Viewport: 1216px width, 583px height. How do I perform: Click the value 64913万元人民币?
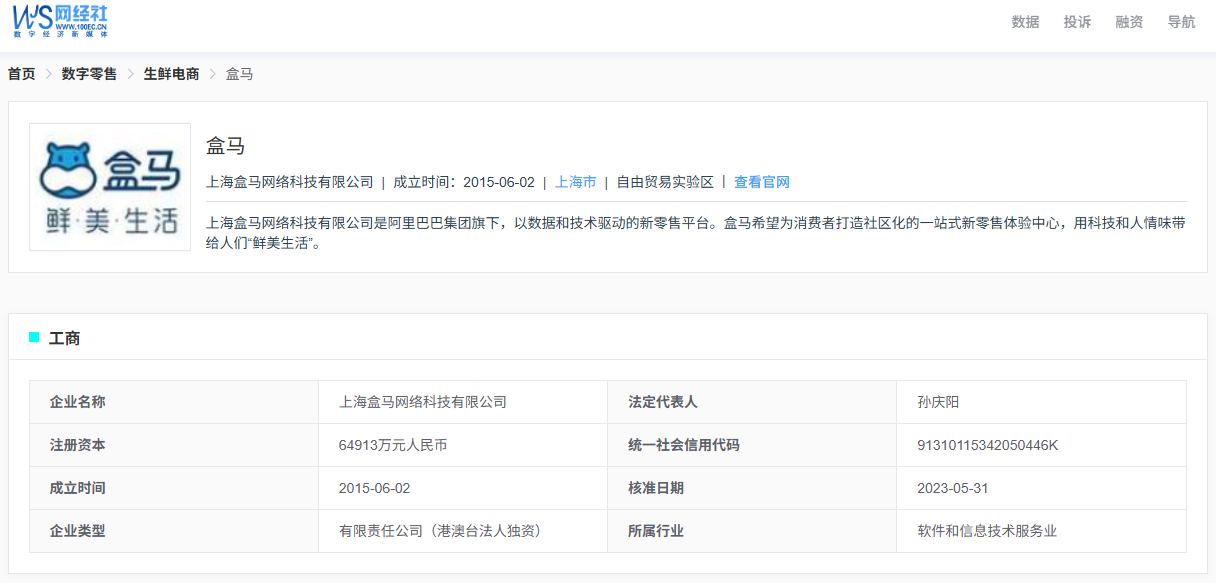[x=393, y=445]
